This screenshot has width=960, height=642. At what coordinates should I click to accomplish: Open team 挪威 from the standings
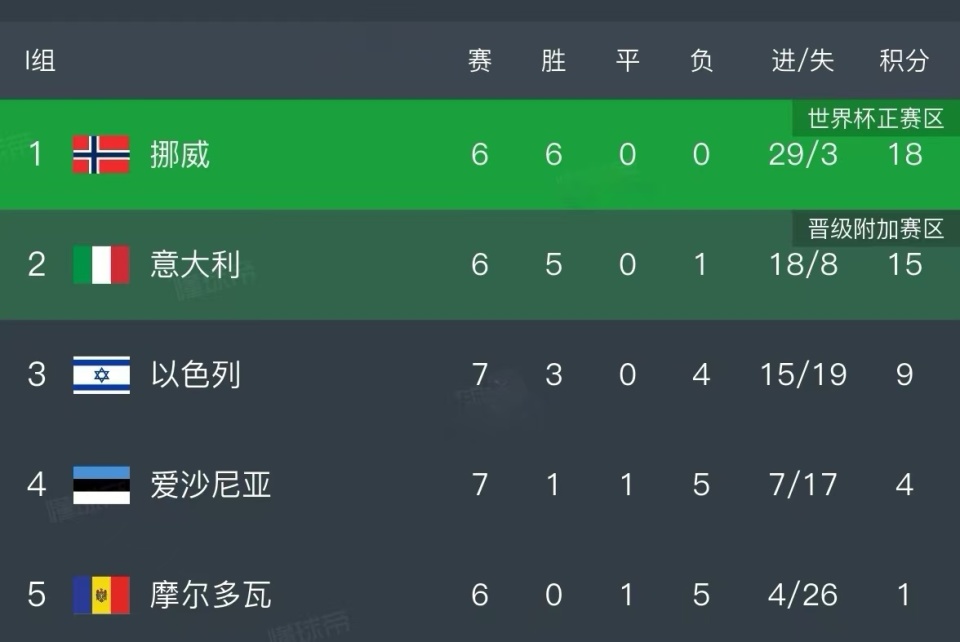(180, 155)
